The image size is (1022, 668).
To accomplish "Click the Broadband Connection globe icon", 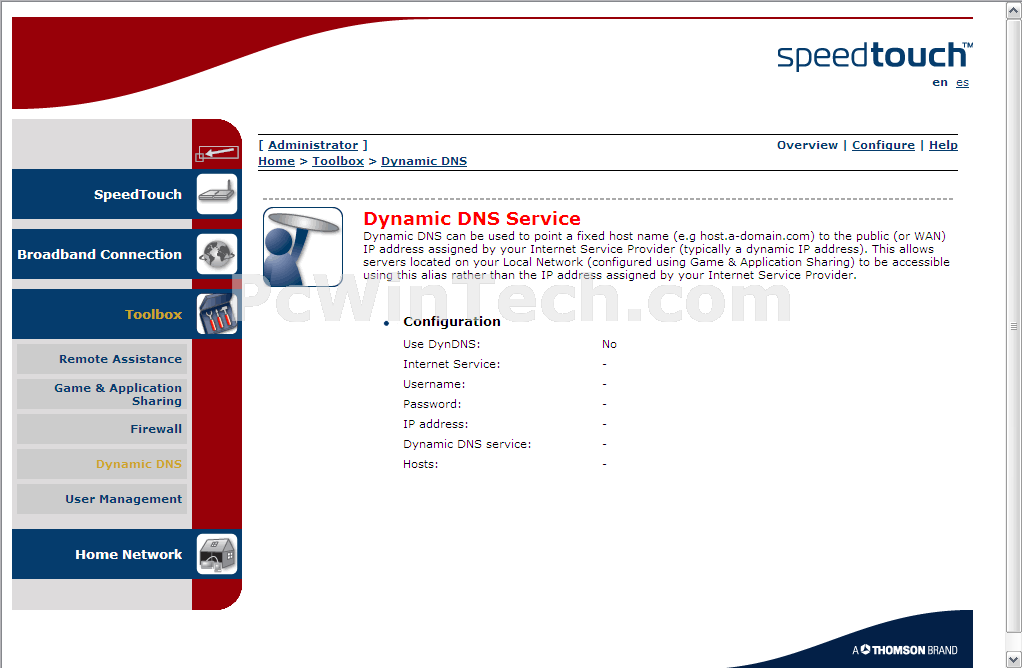I will [x=217, y=254].
